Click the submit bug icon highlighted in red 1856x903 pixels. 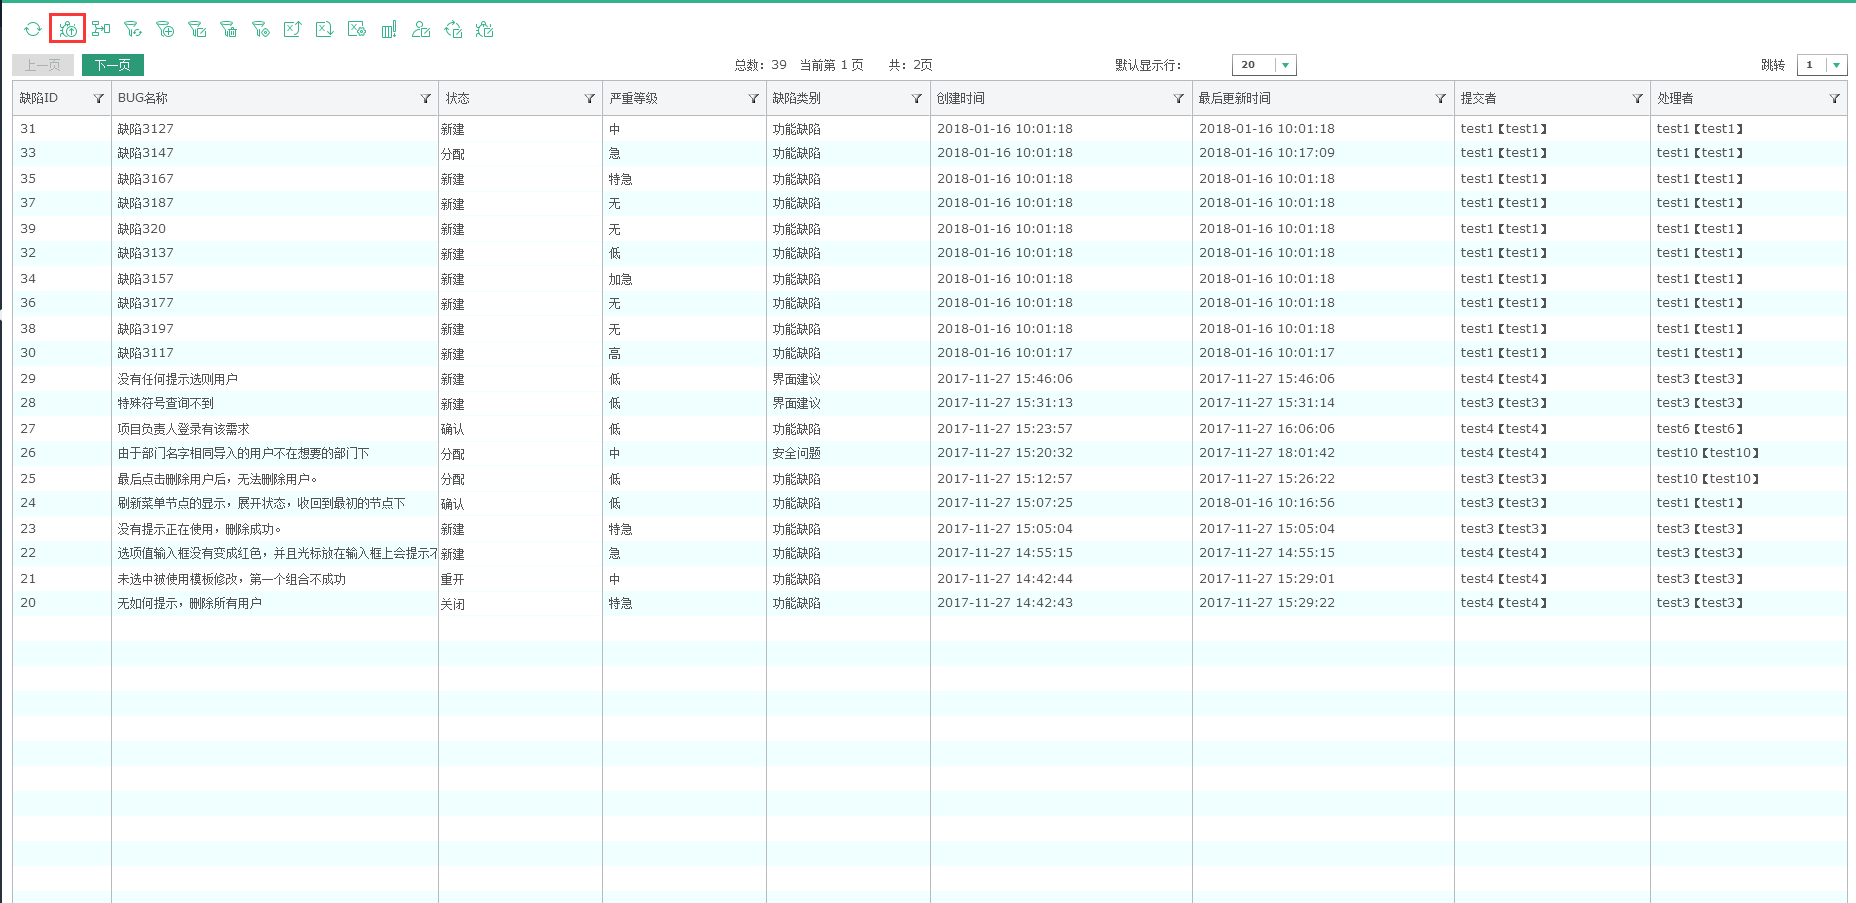point(68,29)
